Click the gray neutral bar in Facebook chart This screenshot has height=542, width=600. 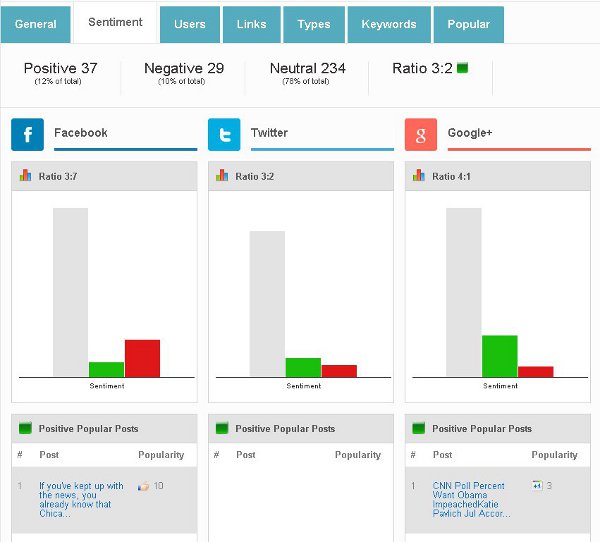click(70, 292)
